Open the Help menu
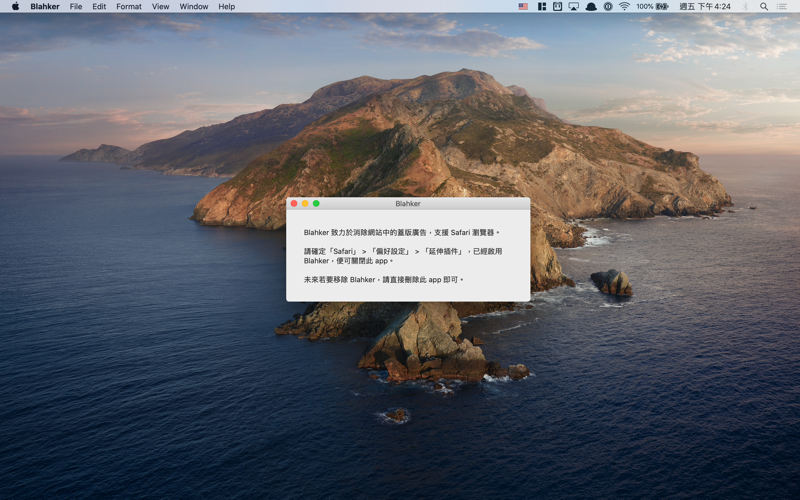Viewport: 800px width, 500px height. click(227, 6)
